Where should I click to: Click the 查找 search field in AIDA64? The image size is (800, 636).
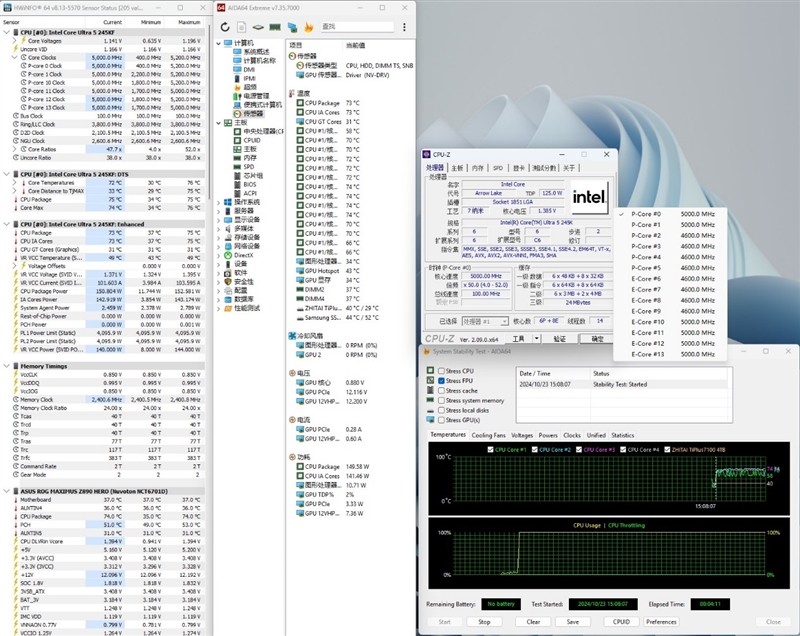coord(357,27)
